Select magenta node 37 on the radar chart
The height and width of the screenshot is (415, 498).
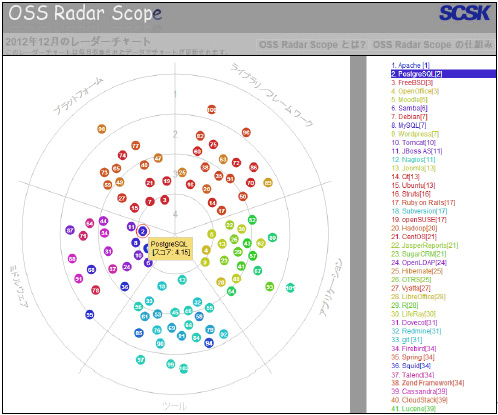[x=113, y=269]
